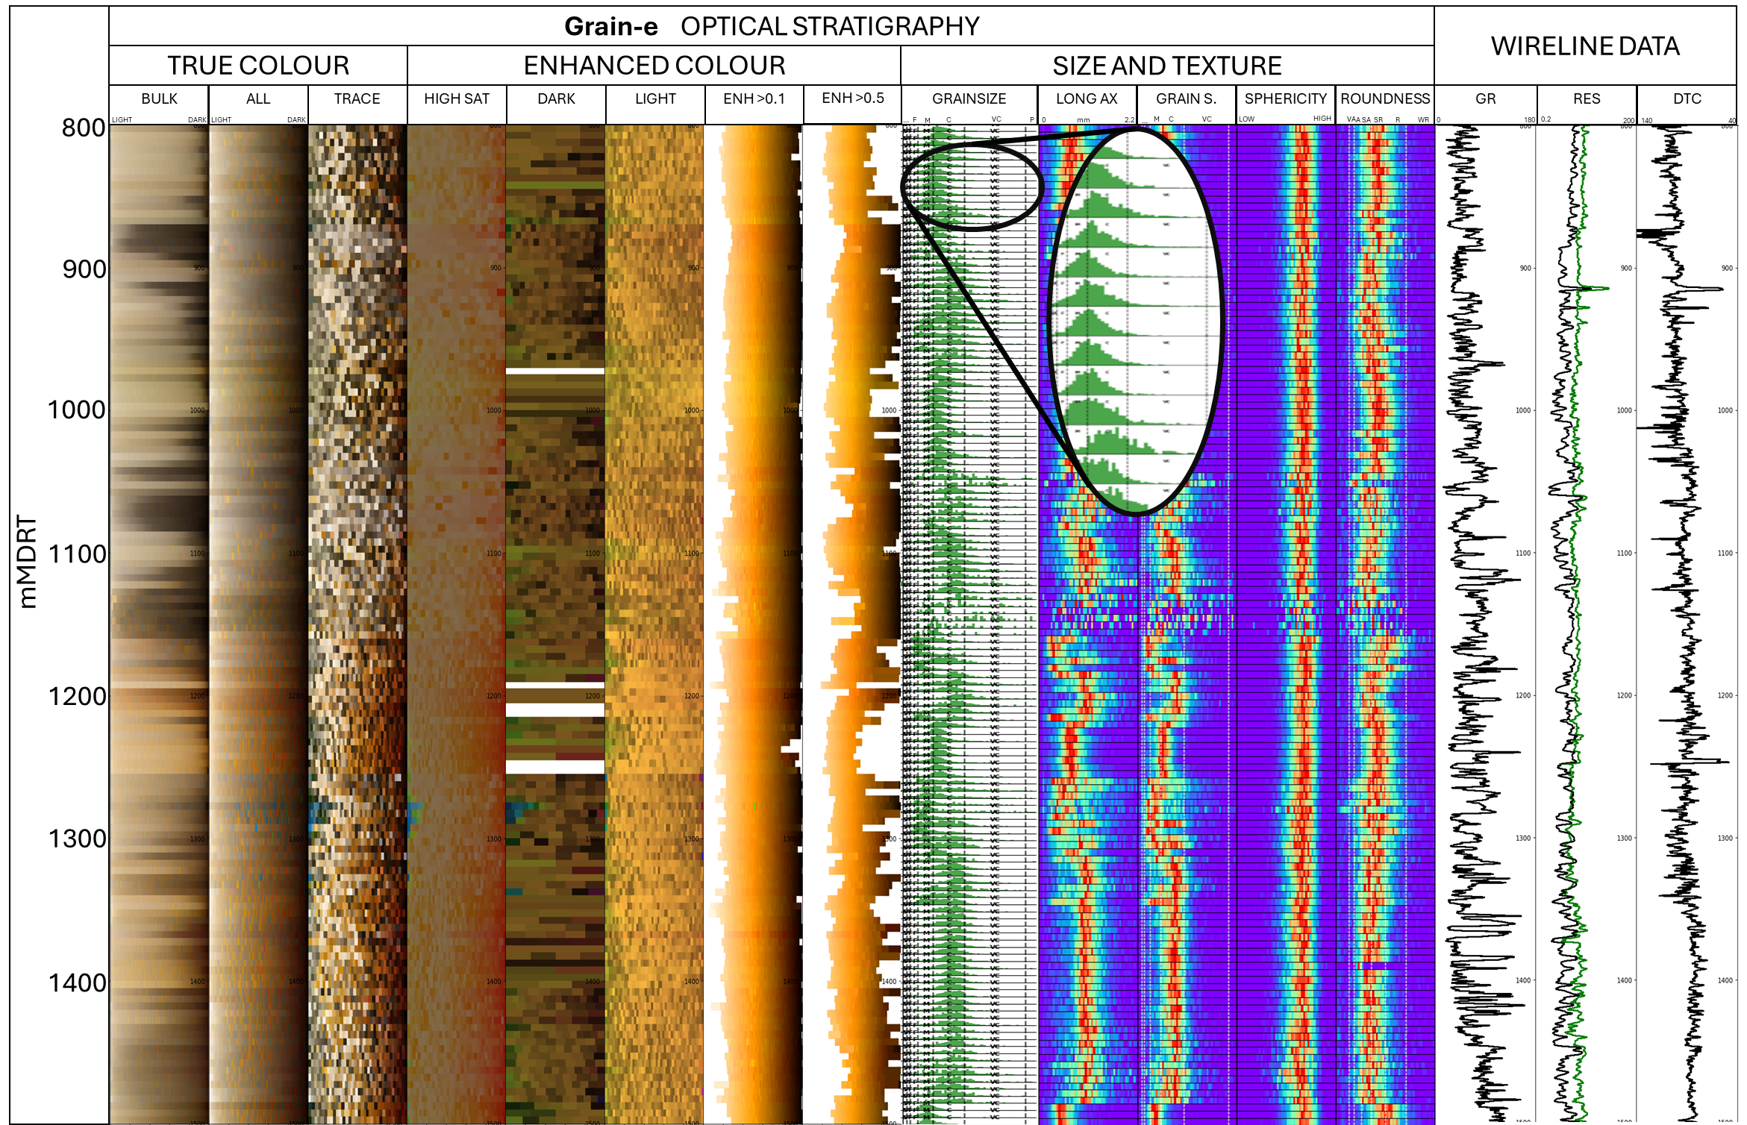
Task: Open the GRAINSIZE track header
Action: (x=969, y=99)
